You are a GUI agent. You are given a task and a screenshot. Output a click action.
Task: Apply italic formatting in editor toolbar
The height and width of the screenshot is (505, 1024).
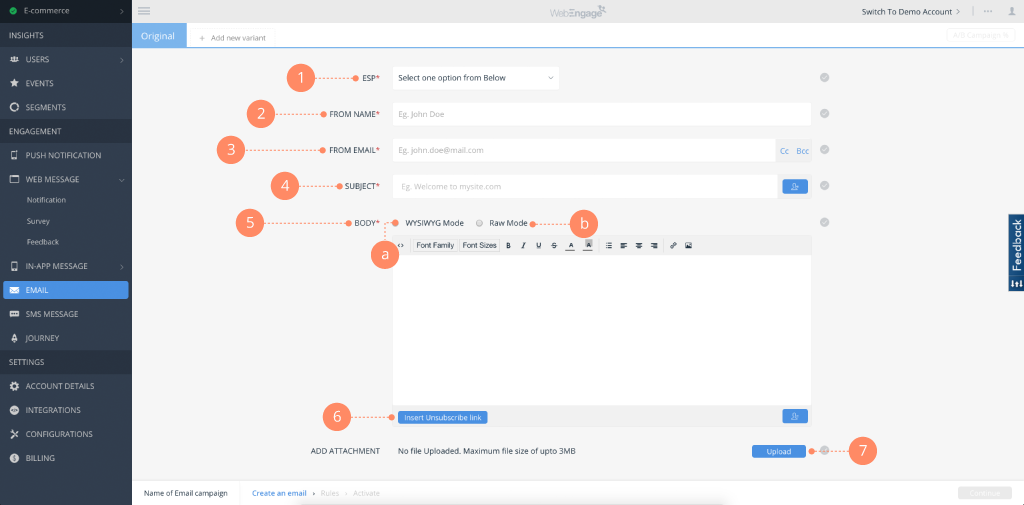click(x=523, y=246)
